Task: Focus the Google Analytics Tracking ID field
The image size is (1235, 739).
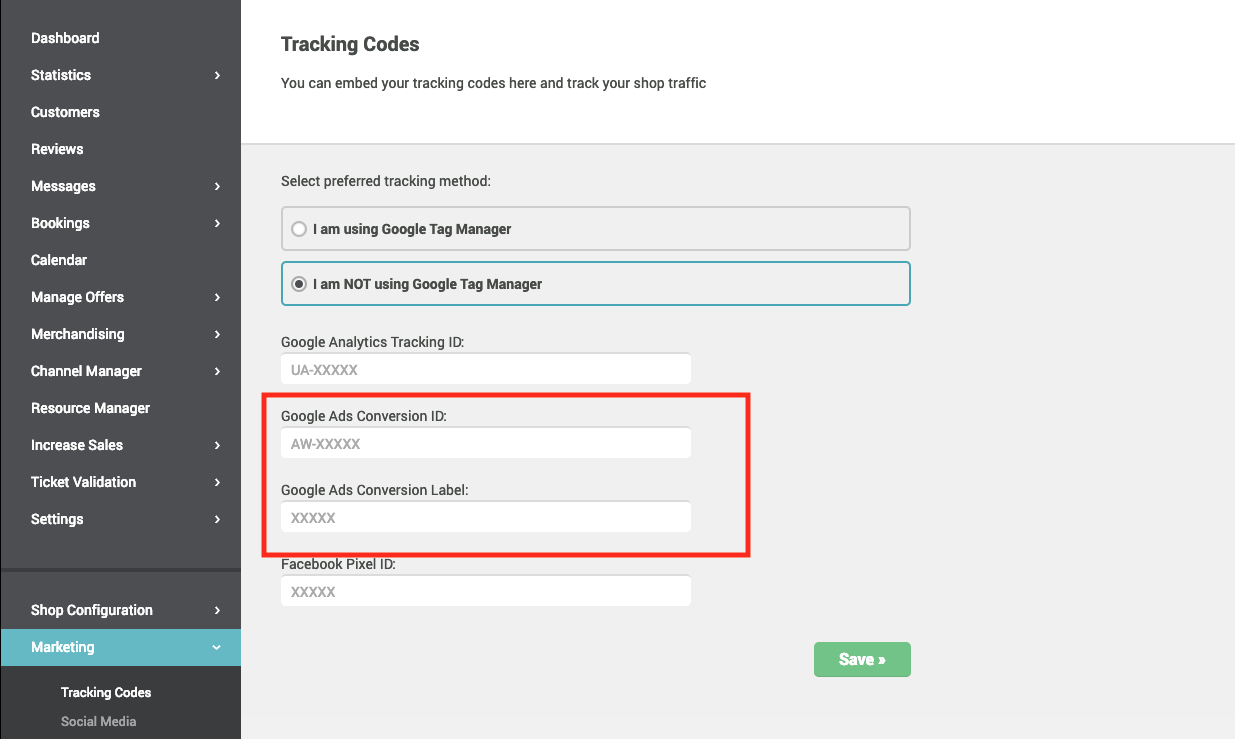Action: [486, 369]
